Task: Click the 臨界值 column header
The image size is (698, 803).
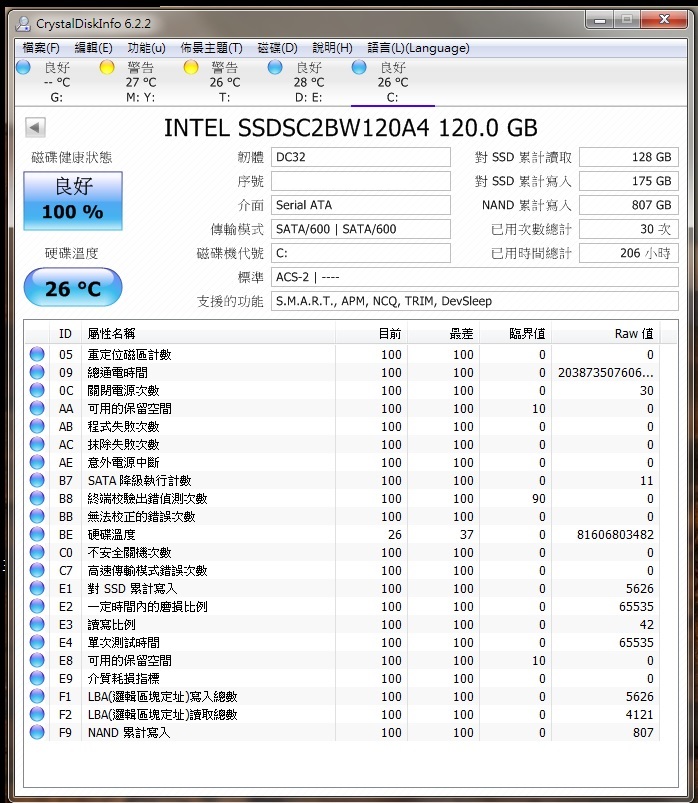Action: tap(516, 334)
